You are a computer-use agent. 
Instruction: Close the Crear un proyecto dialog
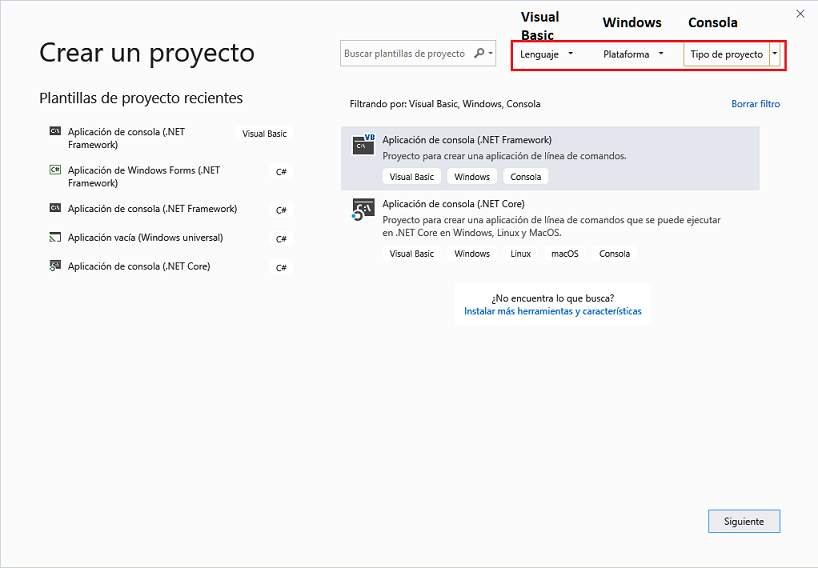pos(799,13)
